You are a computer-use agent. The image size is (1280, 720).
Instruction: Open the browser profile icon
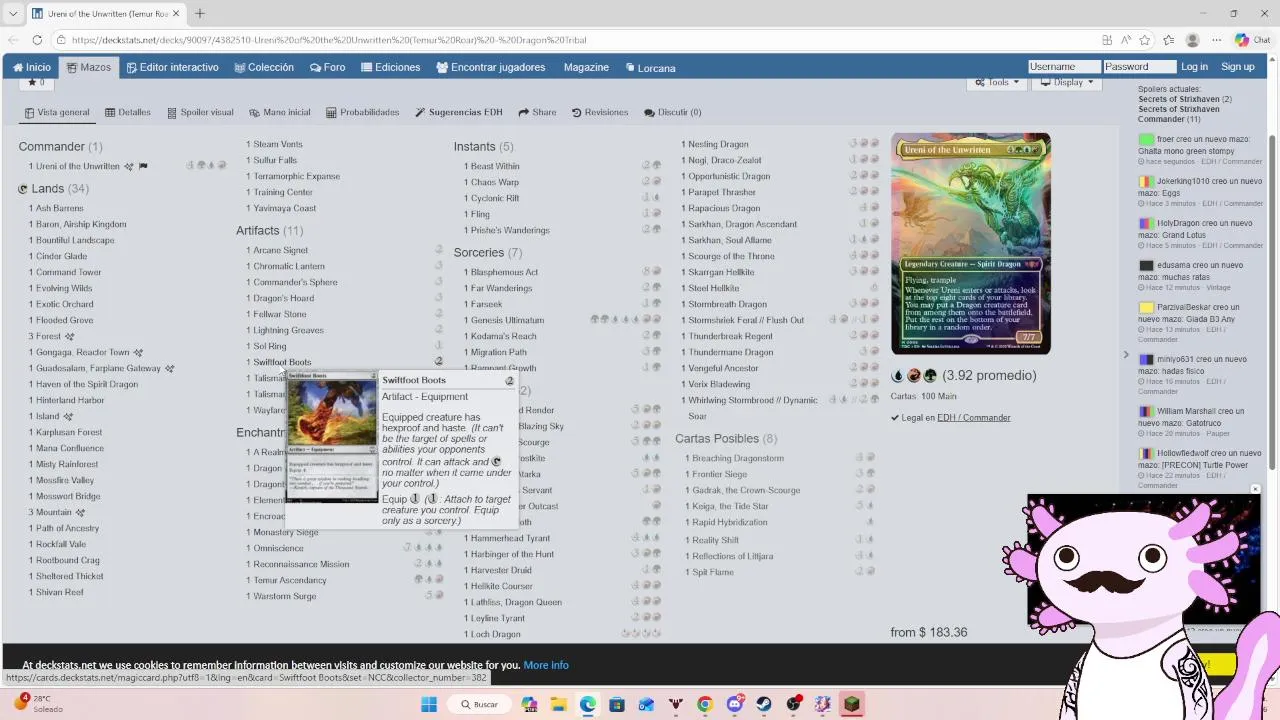coord(1192,40)
